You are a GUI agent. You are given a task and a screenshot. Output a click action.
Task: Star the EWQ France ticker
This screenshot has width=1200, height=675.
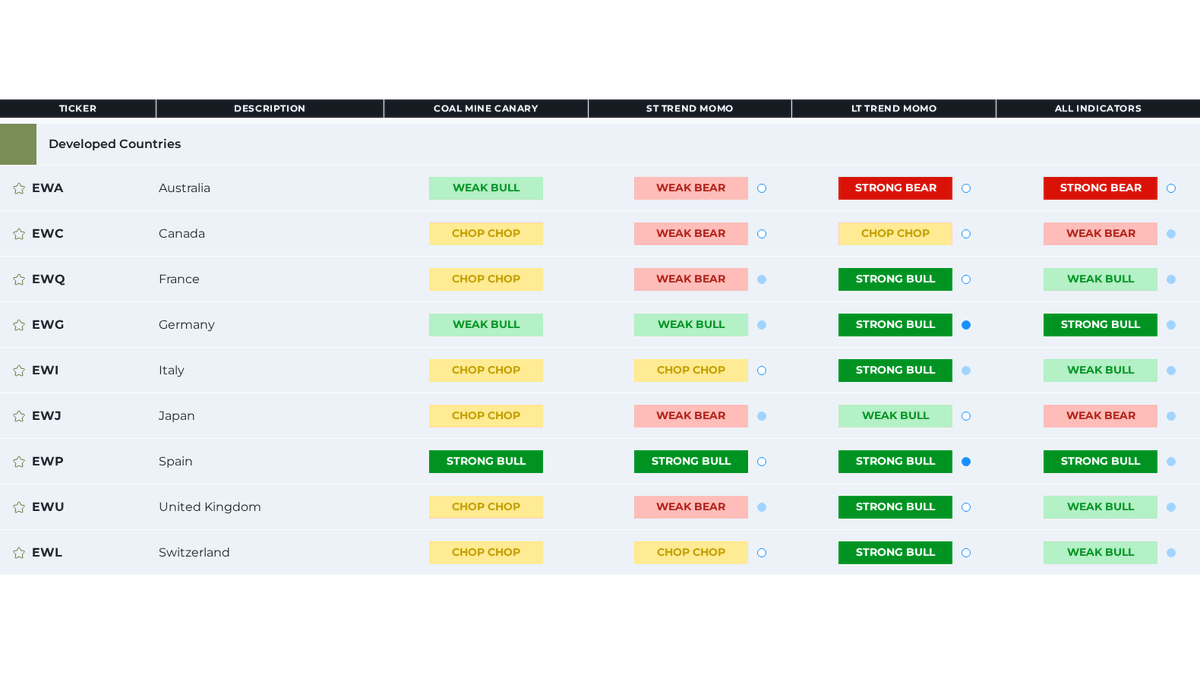pos(18,279)
